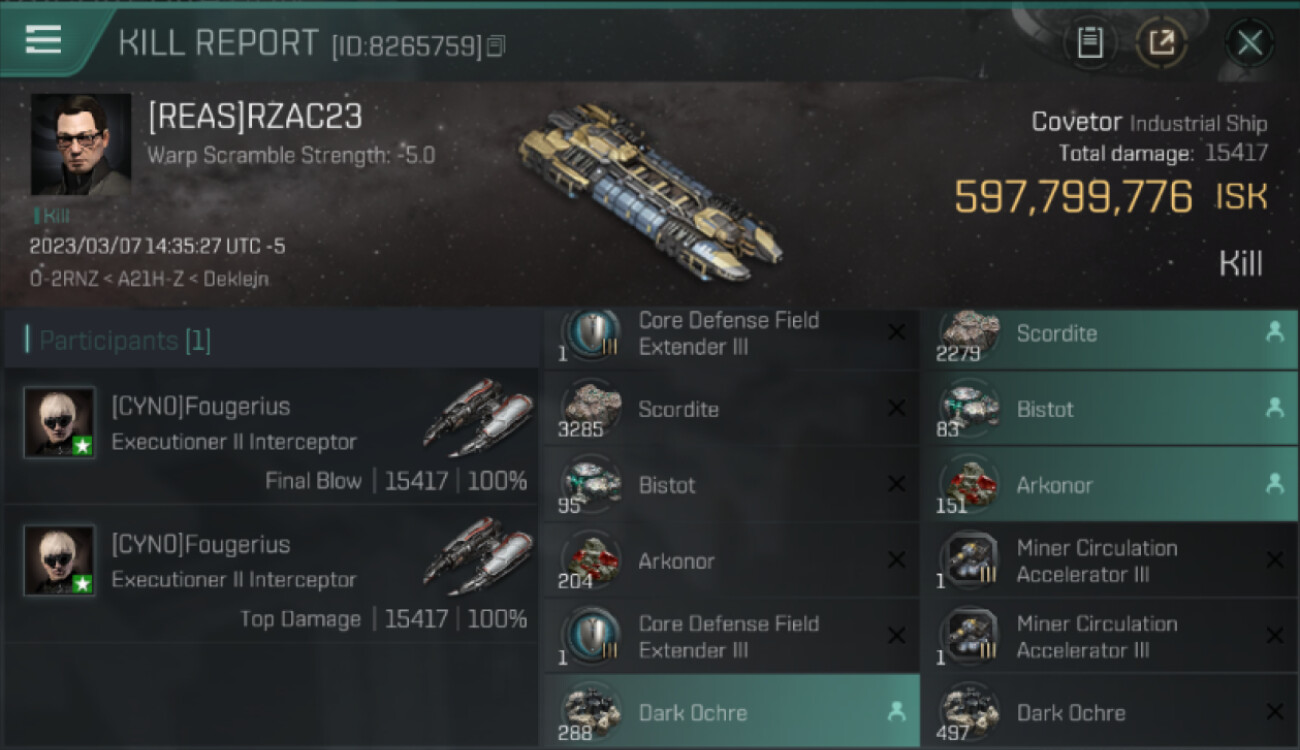Open the hamburger menu at top left
Image resolution: width=1300 pixels, height=750 pixels.
pyautogui.click(x=44, y=41)
